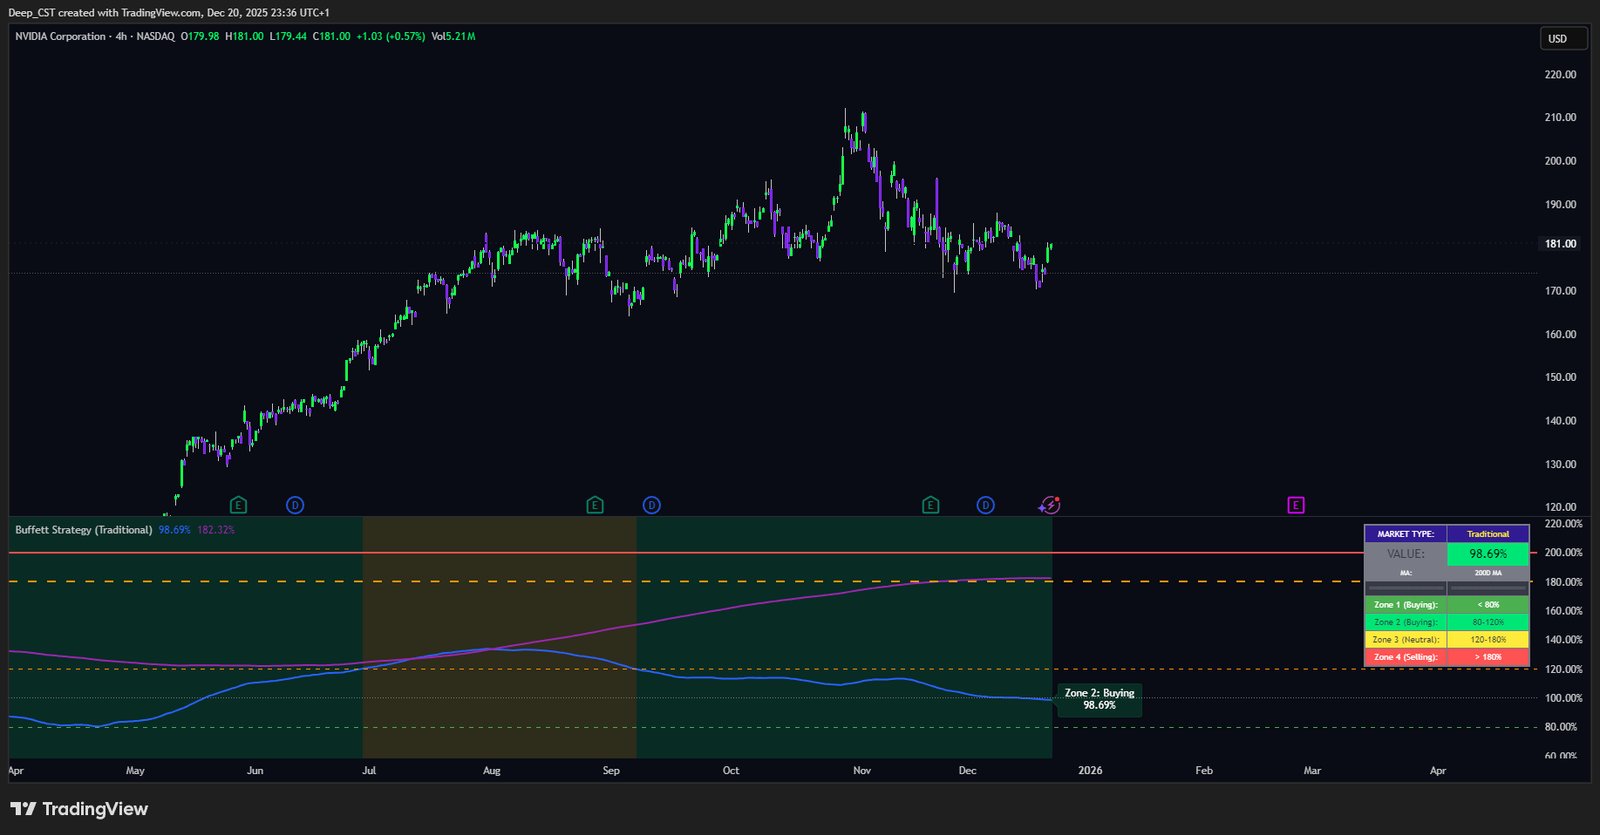This screenshot has width=1600, height=835.
Task: Click the earnings marker in late May
Action: click(238, 505)
